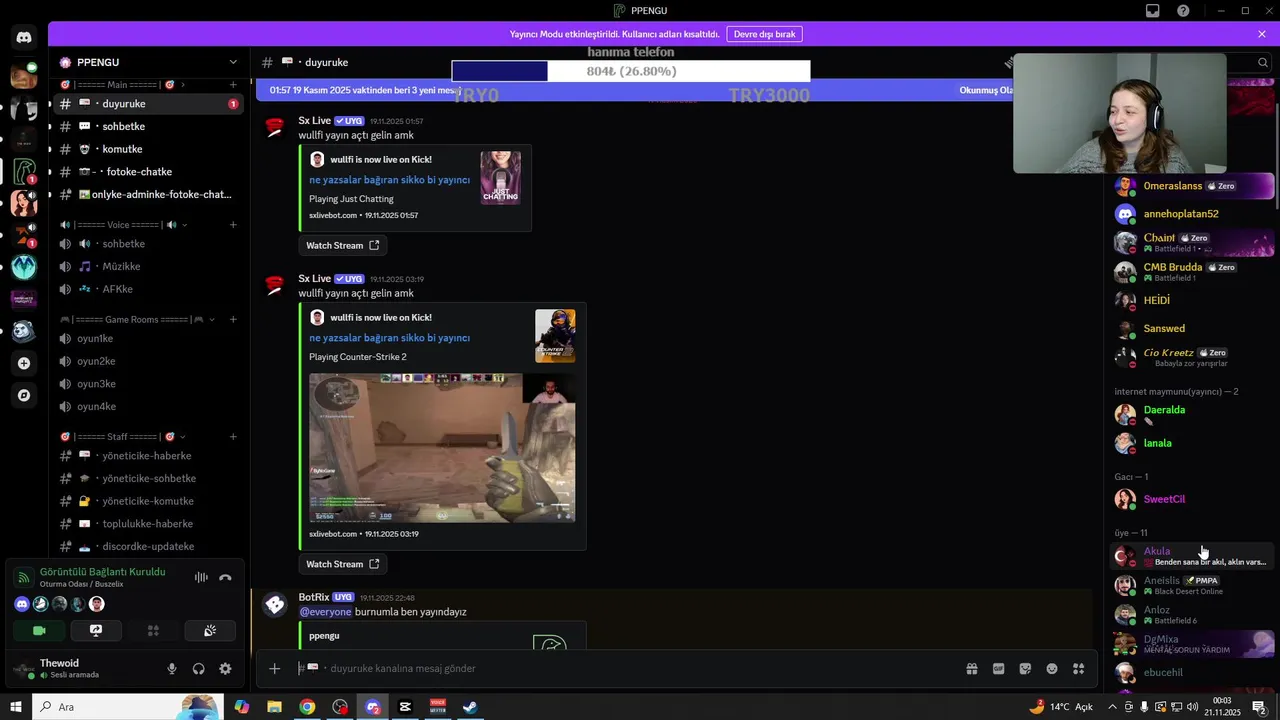This screenshot has height=720, width=1280.
Task: Open Google Chrome from the taskbar
Action: (307, 707)
